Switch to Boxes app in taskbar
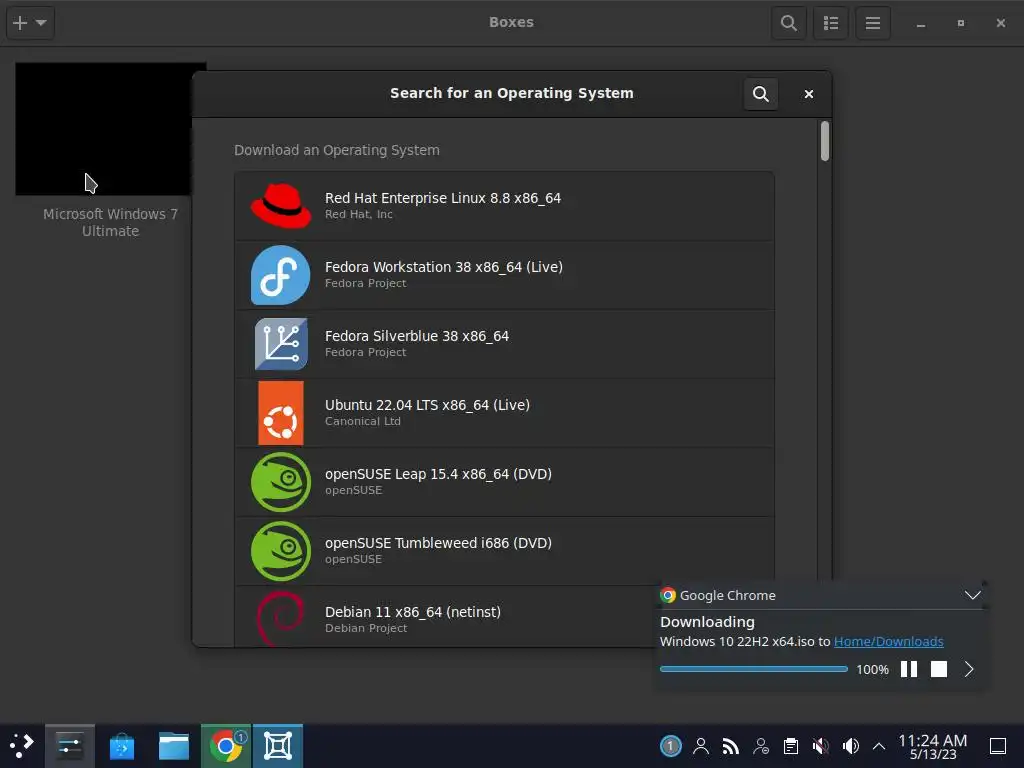 click(x=278, y=746)
